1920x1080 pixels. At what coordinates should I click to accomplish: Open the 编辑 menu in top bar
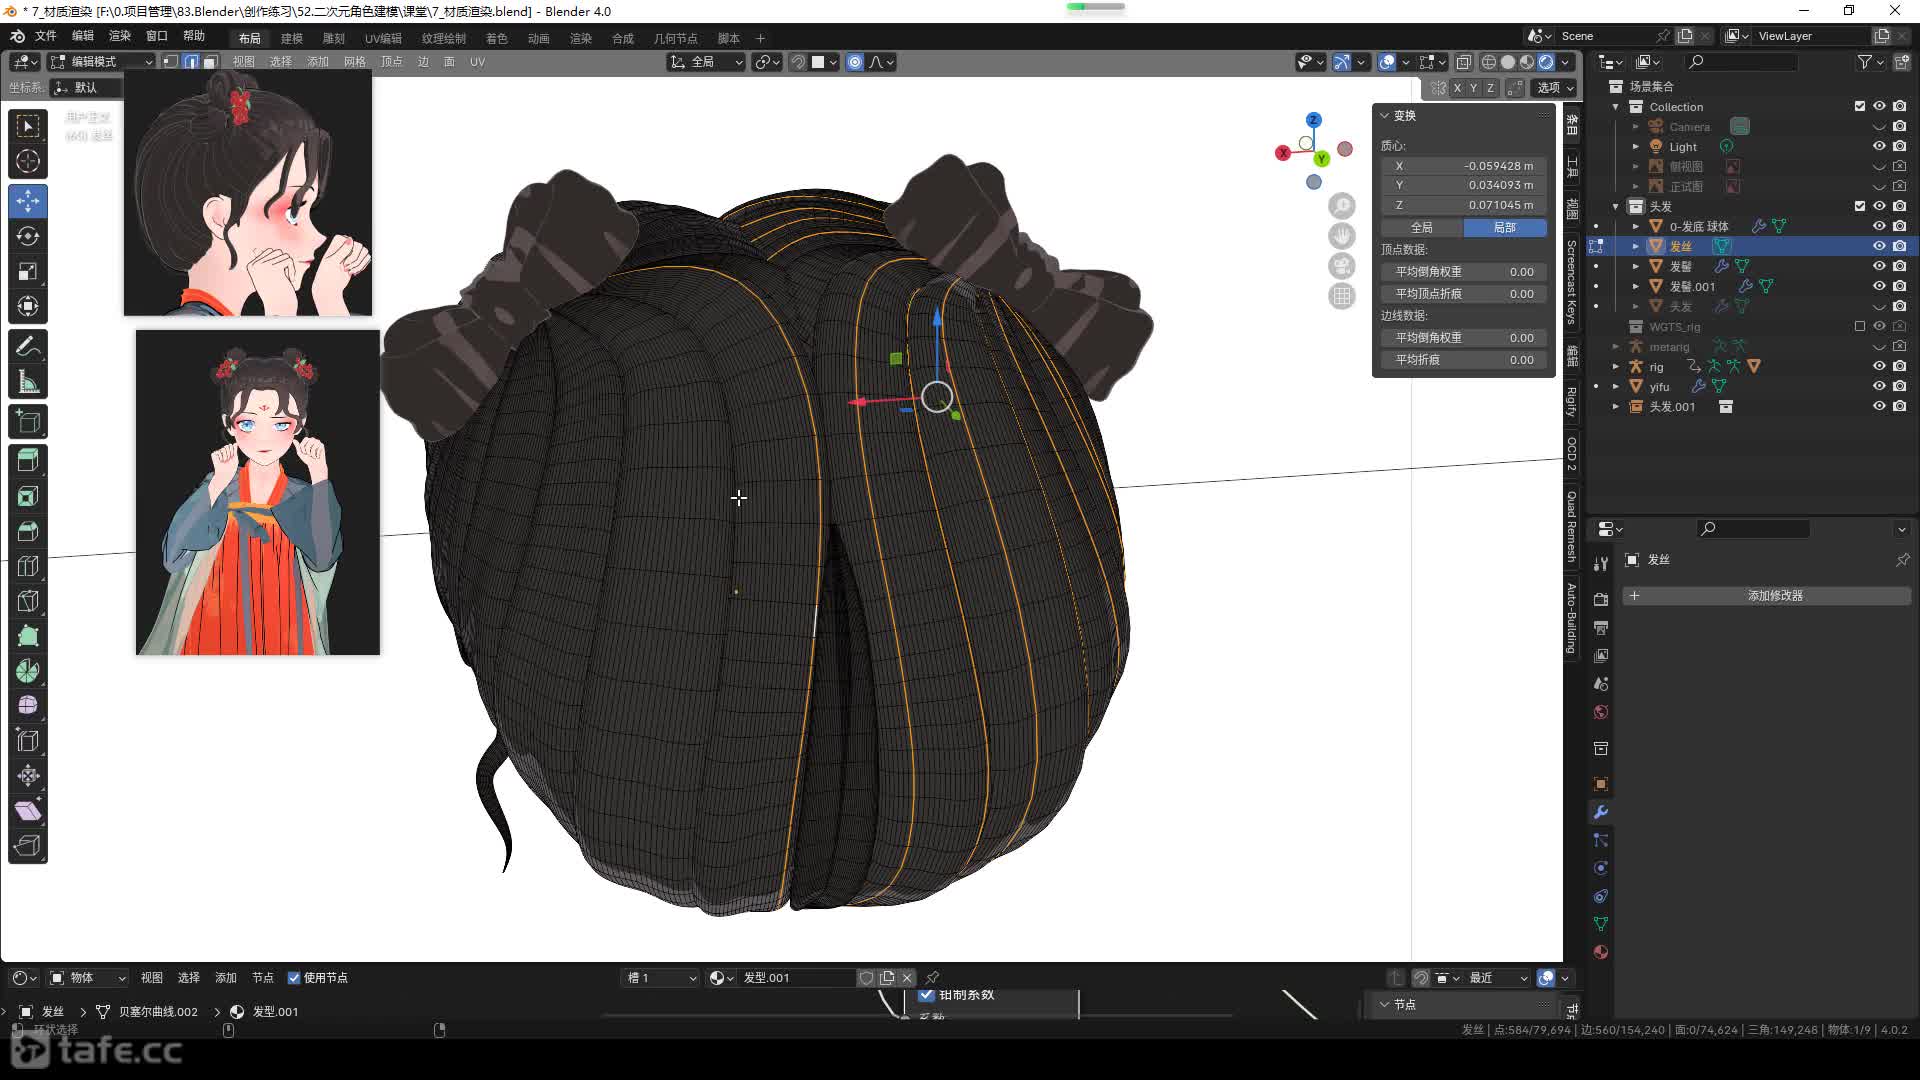(x=83, y=36)
